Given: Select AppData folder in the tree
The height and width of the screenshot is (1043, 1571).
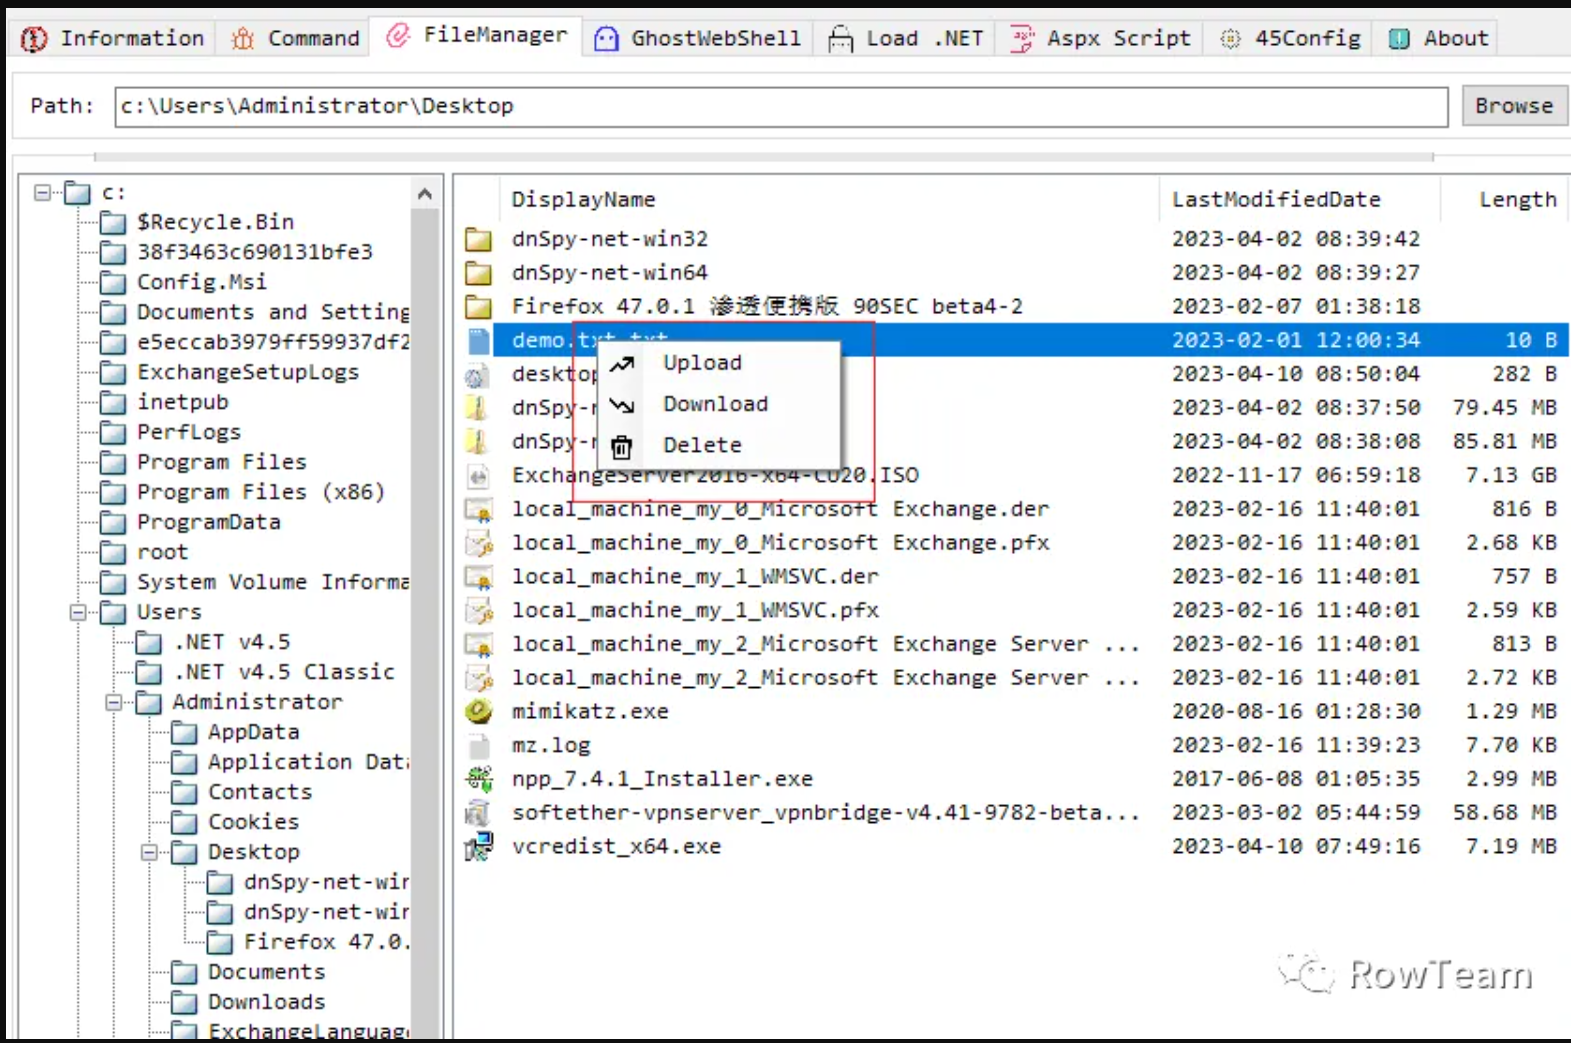Looking at the screenshot, I should tap(253, 732).
